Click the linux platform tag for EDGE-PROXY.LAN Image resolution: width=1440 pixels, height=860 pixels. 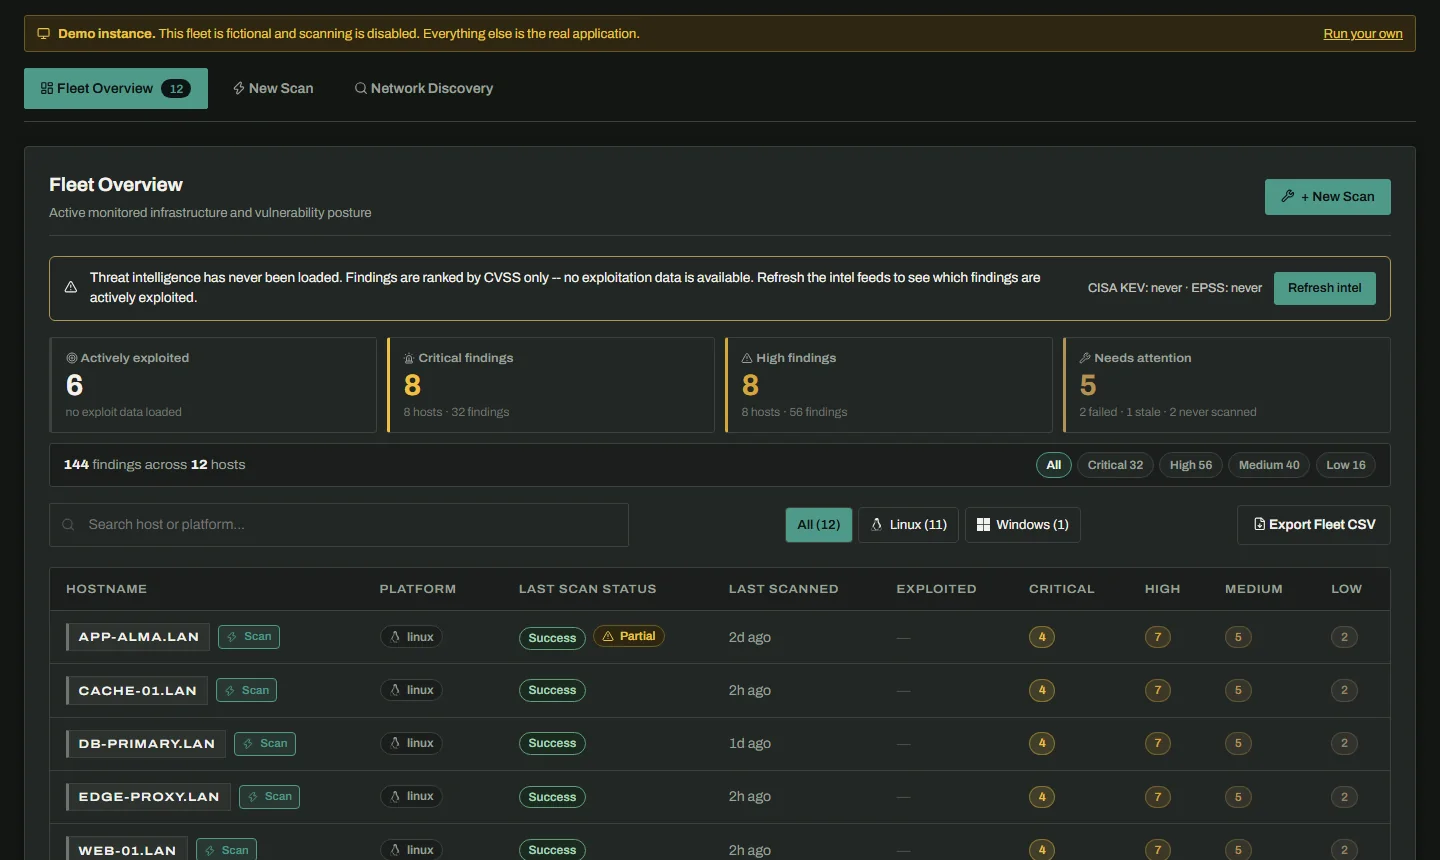[x=411, y=796]
